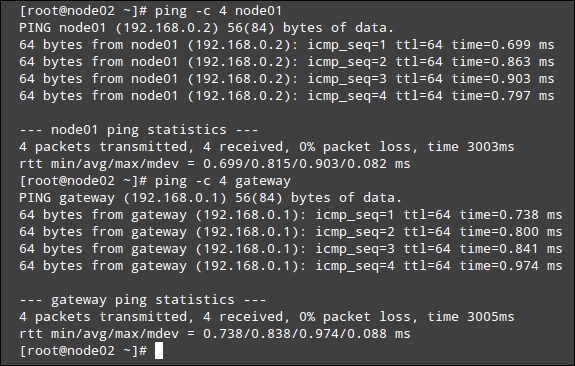Click the gateway reply with time=0.800 ms
Screen dimensions: 575x366
pos(291,232)
